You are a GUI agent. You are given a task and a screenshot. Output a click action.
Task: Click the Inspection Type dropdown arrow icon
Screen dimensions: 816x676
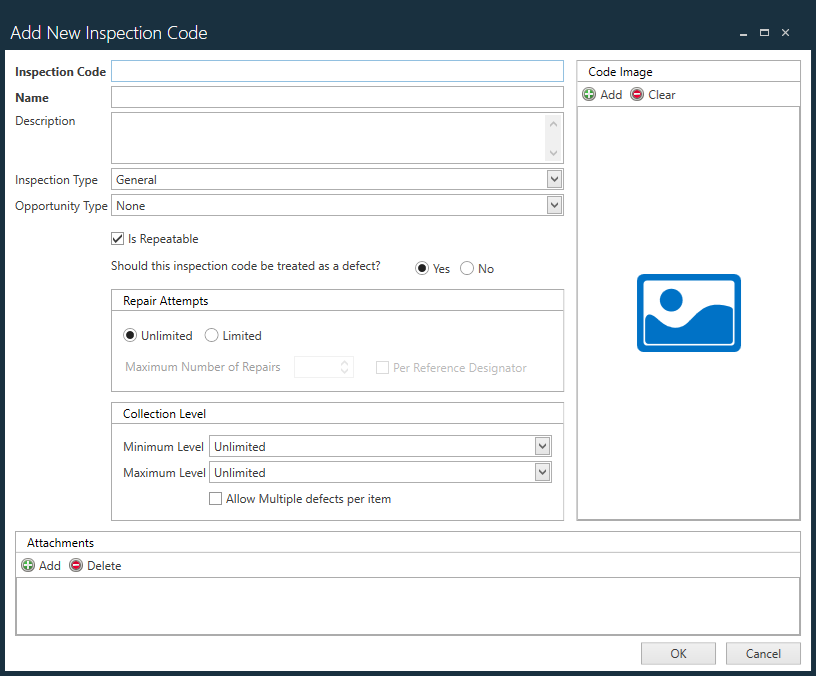(553, 179)
